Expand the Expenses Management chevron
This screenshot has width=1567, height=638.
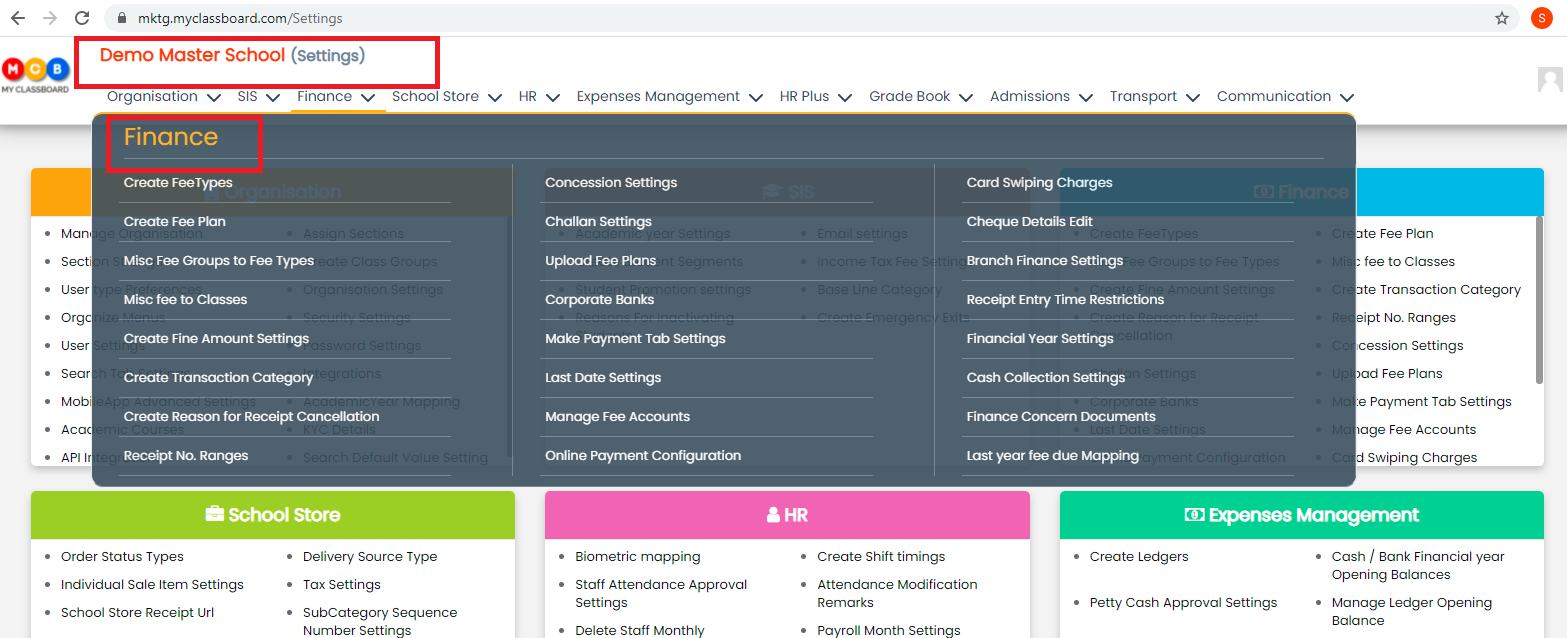[757, 98]
